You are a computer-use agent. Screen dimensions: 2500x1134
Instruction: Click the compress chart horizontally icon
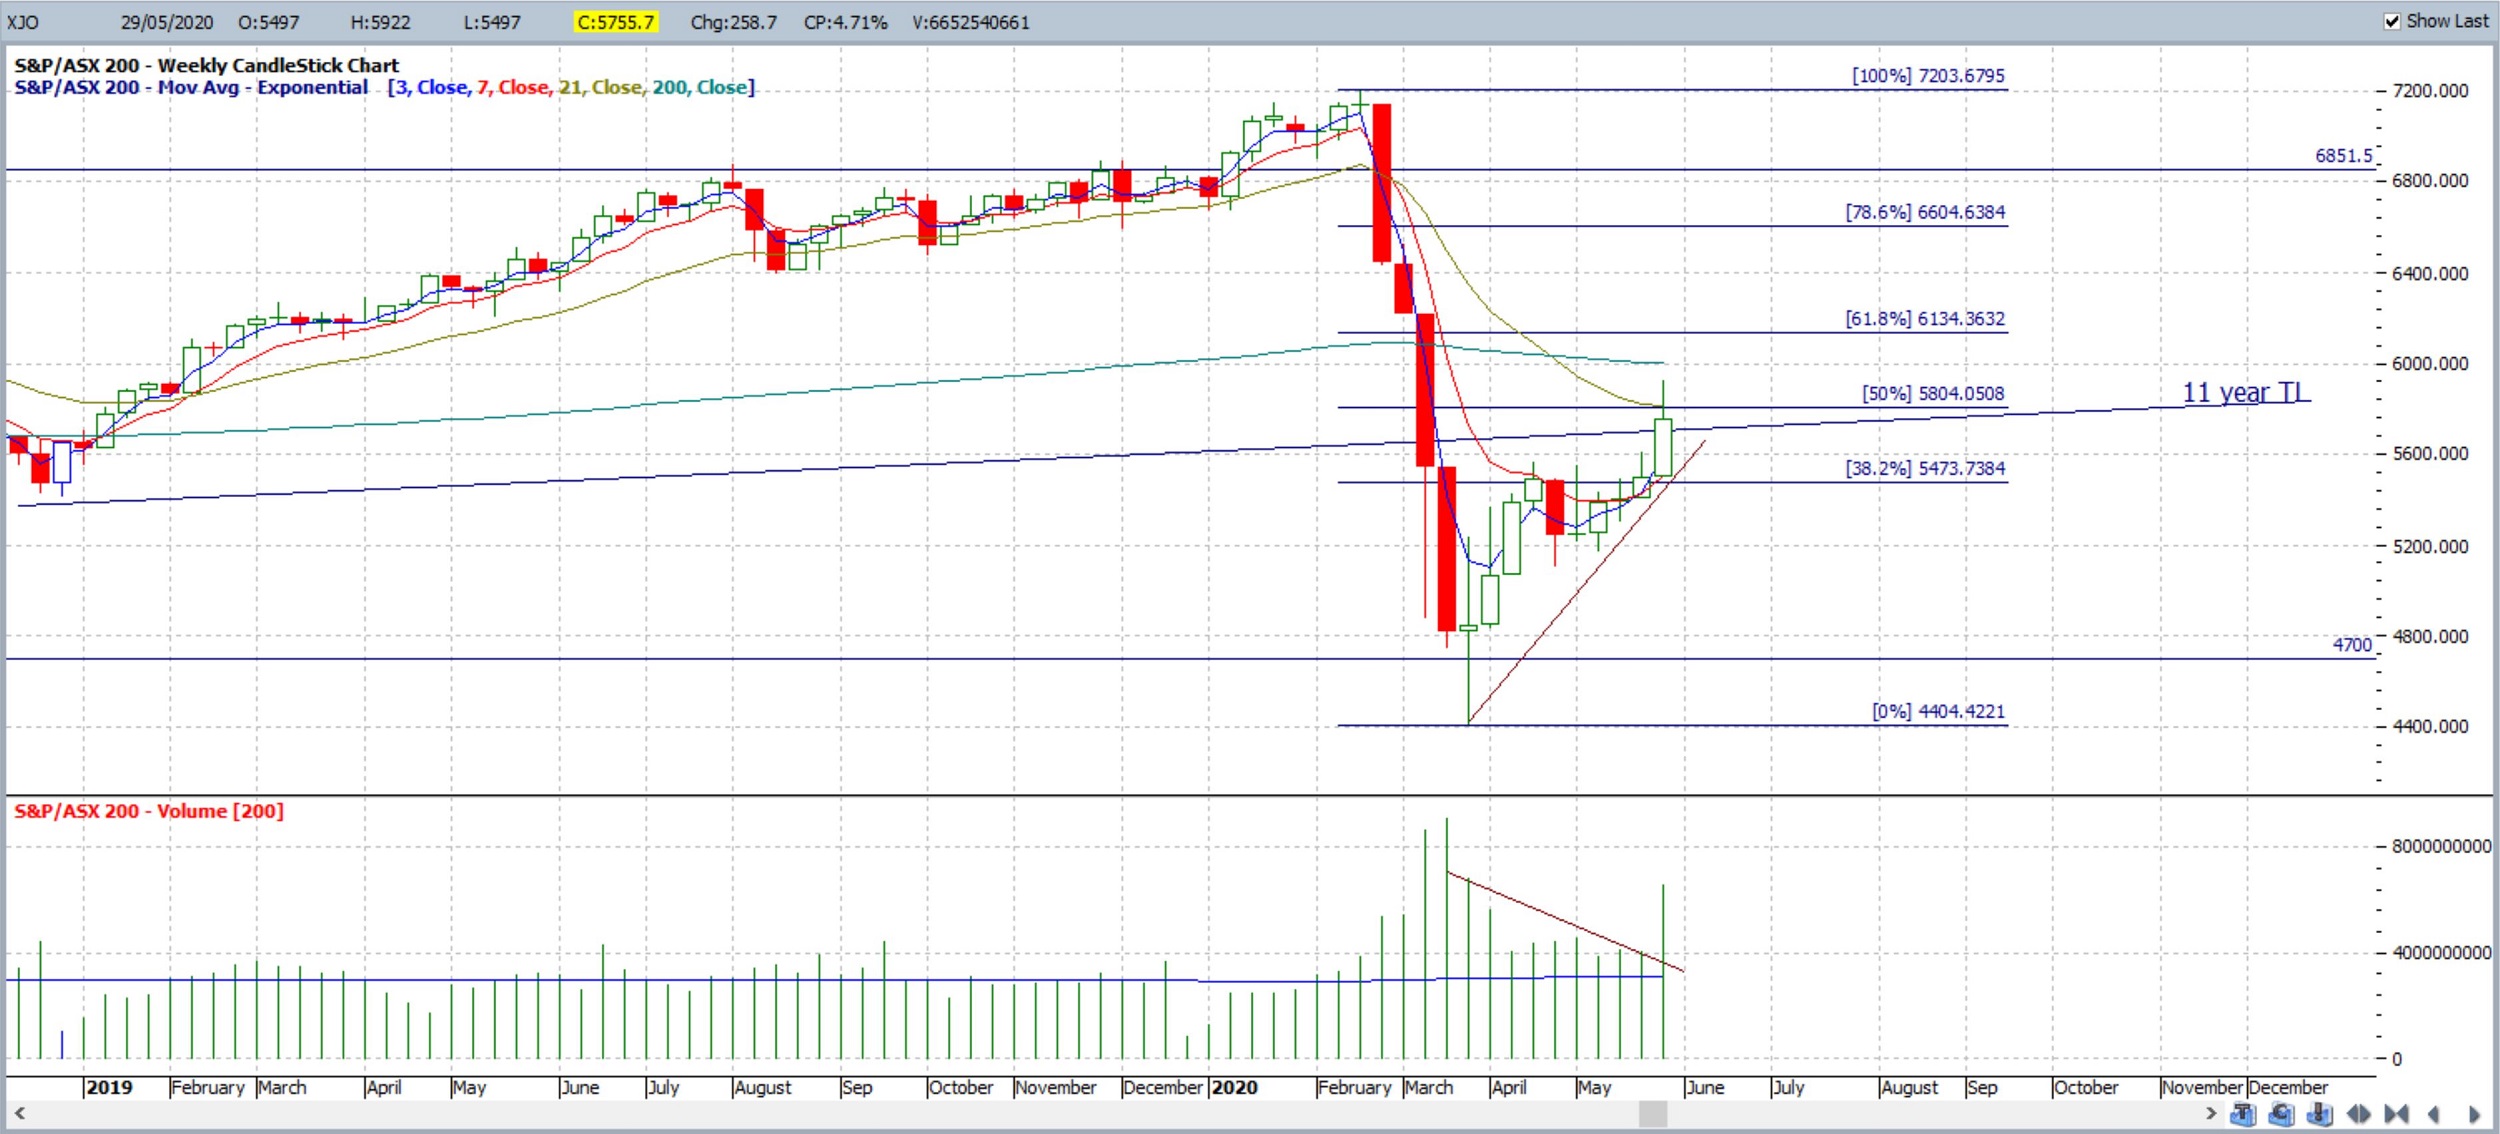(x=2396, y=1114)
